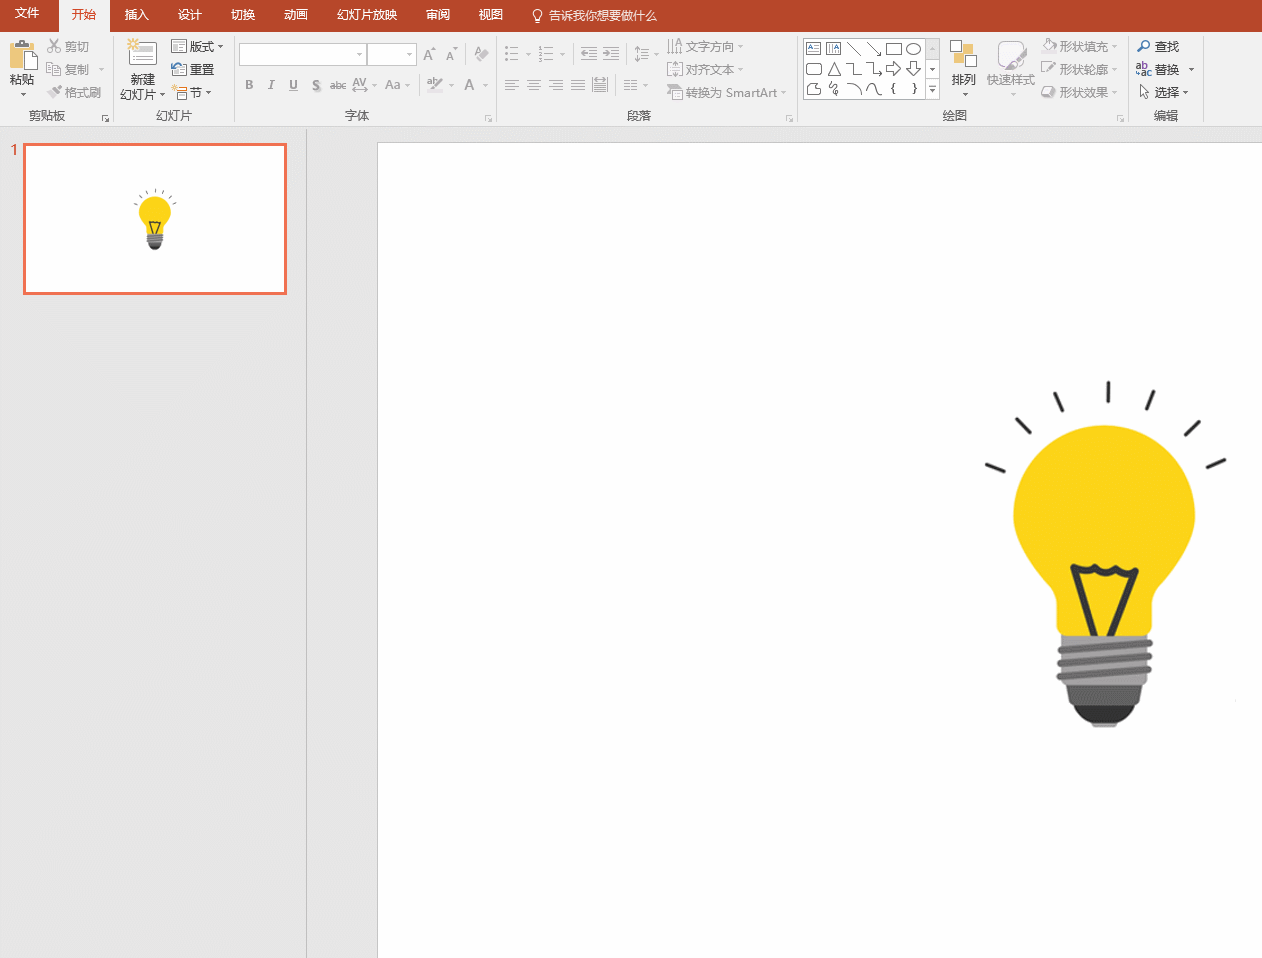Click the font color A button
The height and width of the screenshot is (958, 1262).
[469, 85]
